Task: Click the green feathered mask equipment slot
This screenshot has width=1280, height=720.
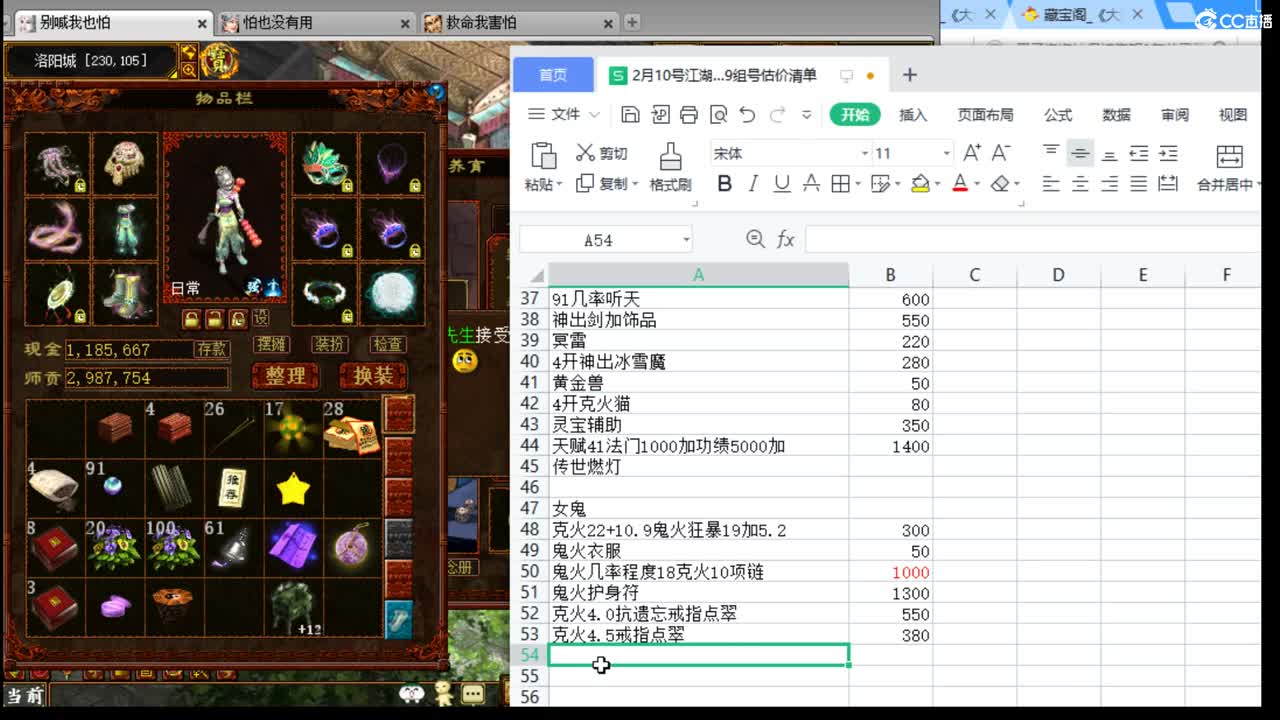Action: 324,165
